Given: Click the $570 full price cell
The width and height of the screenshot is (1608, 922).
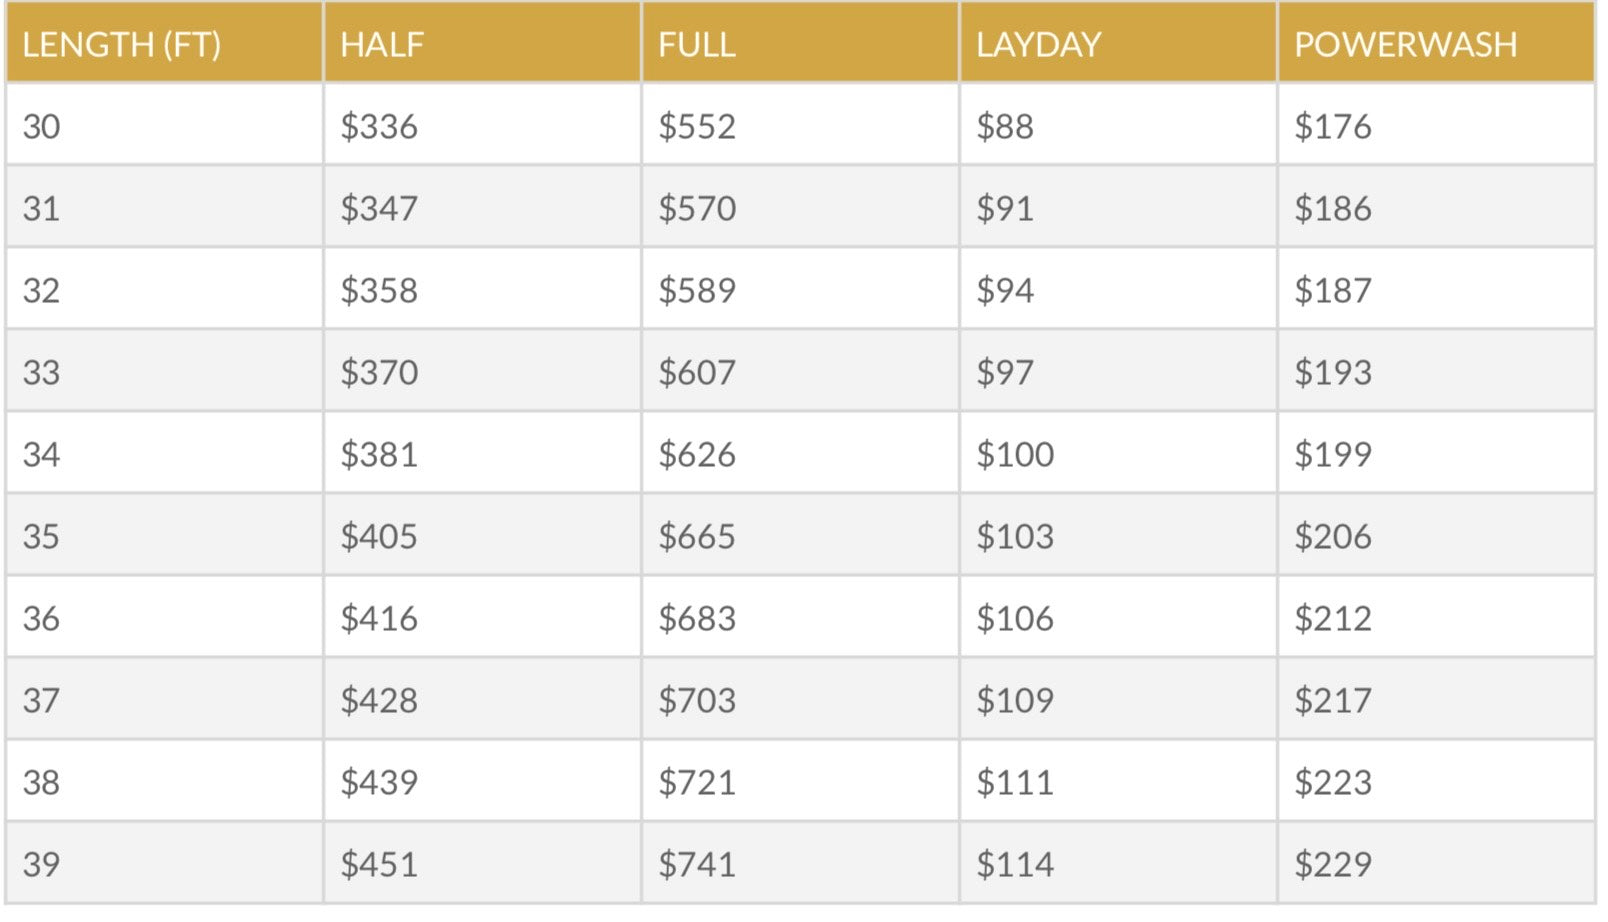Looking at the screenshot, I should tap(697, 209).
